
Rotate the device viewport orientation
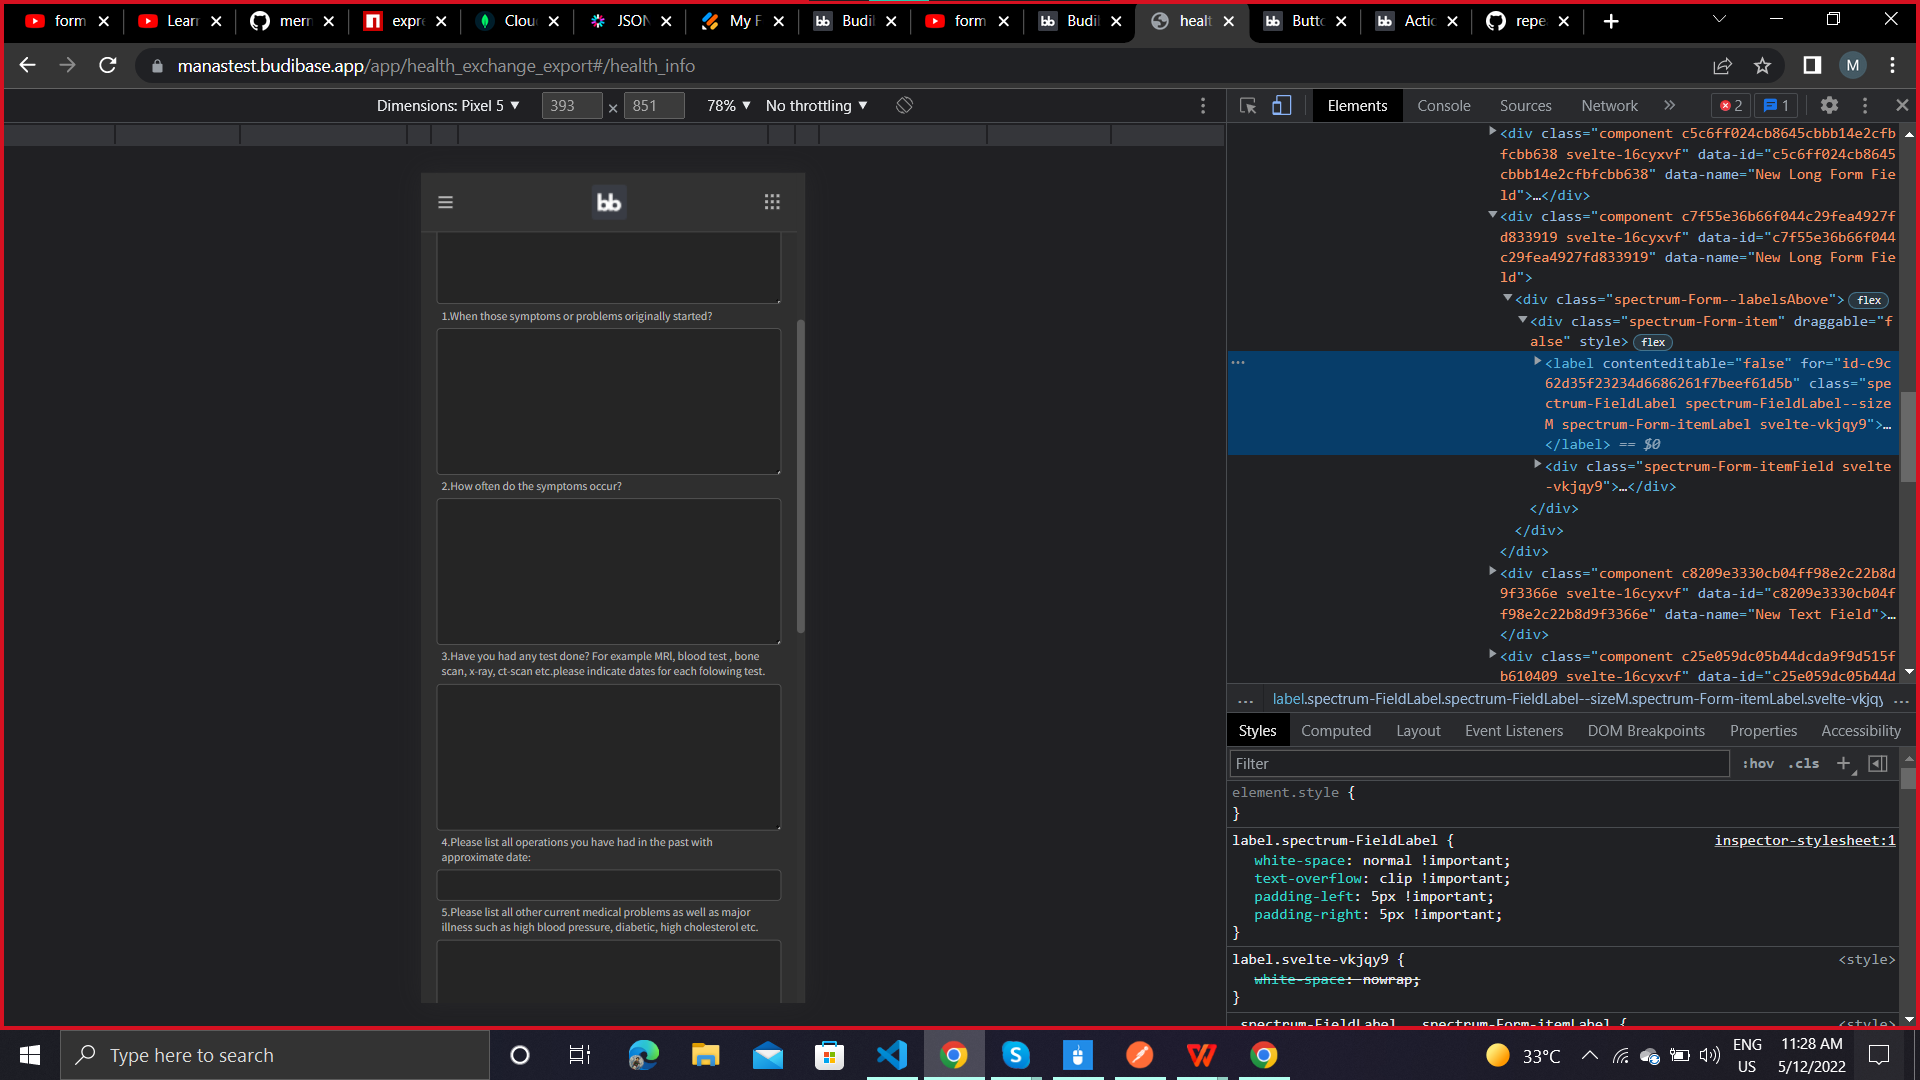click(903, 105)
